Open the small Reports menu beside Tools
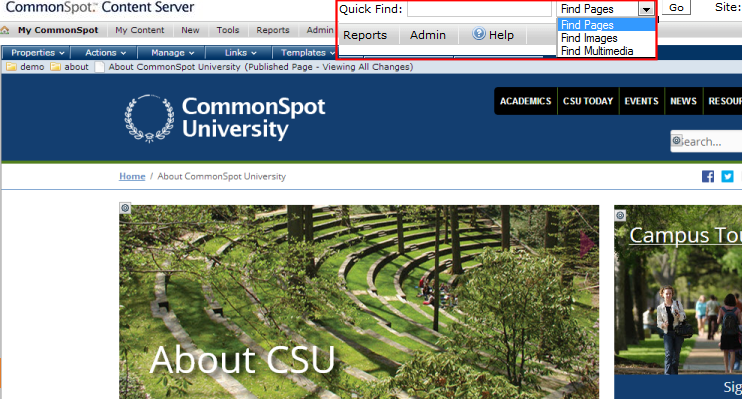Viewport: 742px width, 399px height. 273,30
